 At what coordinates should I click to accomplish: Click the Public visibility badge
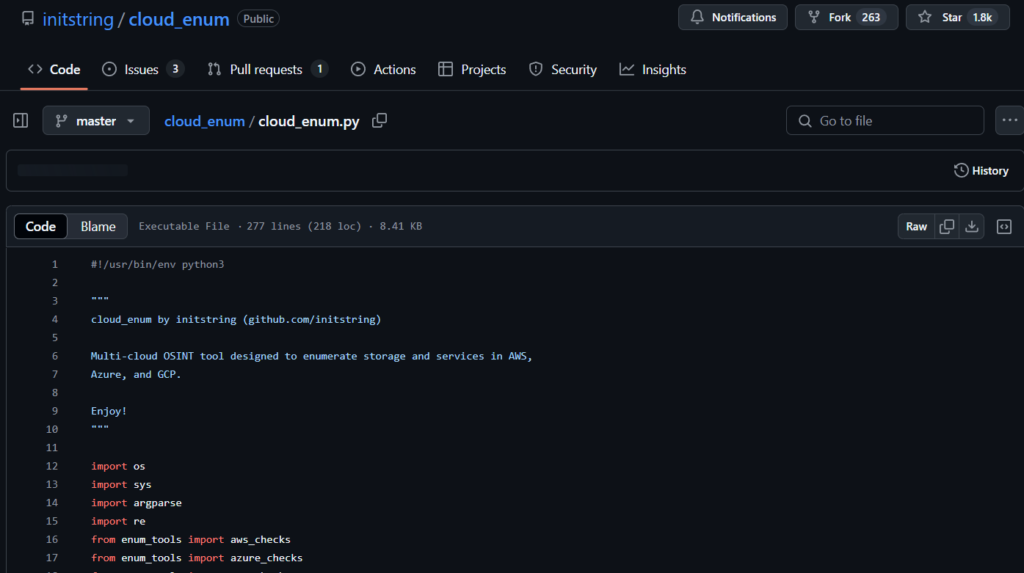pyautogui.click(x=259, y=19)
